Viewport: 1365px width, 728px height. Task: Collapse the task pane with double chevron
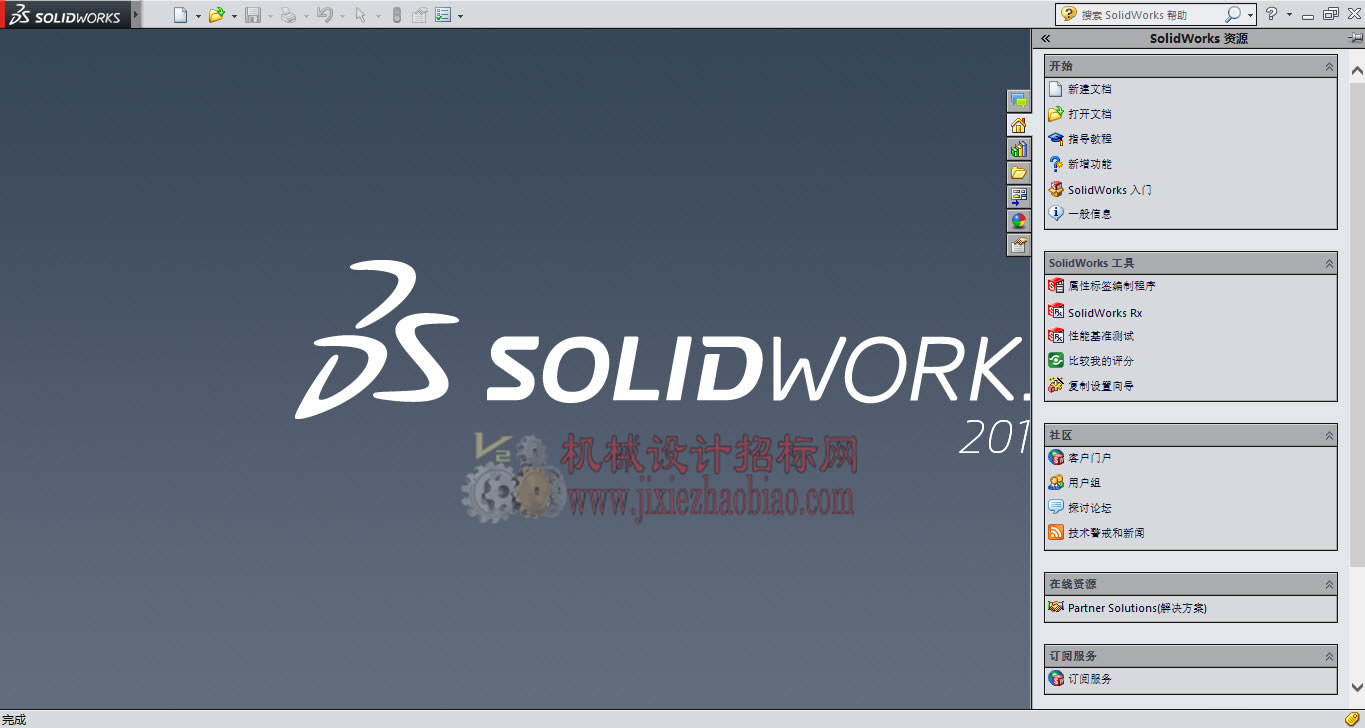[1045, 38]
